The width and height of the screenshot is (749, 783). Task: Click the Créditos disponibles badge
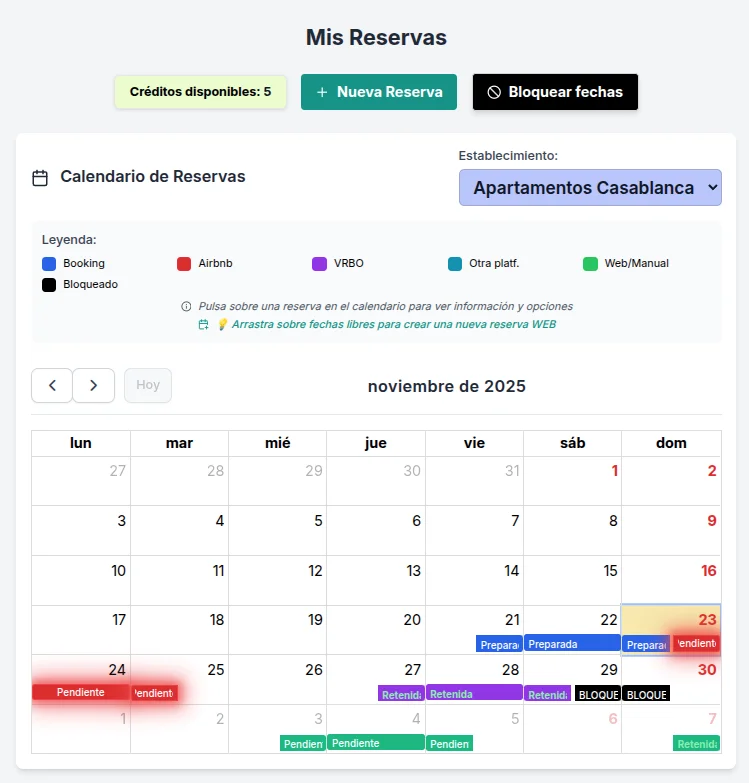(200, 92)
